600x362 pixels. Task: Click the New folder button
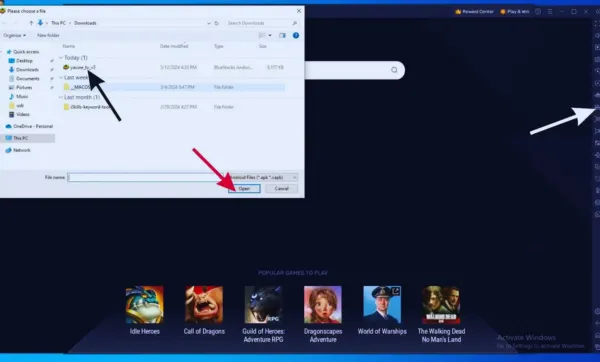click(x=48, y=35)
